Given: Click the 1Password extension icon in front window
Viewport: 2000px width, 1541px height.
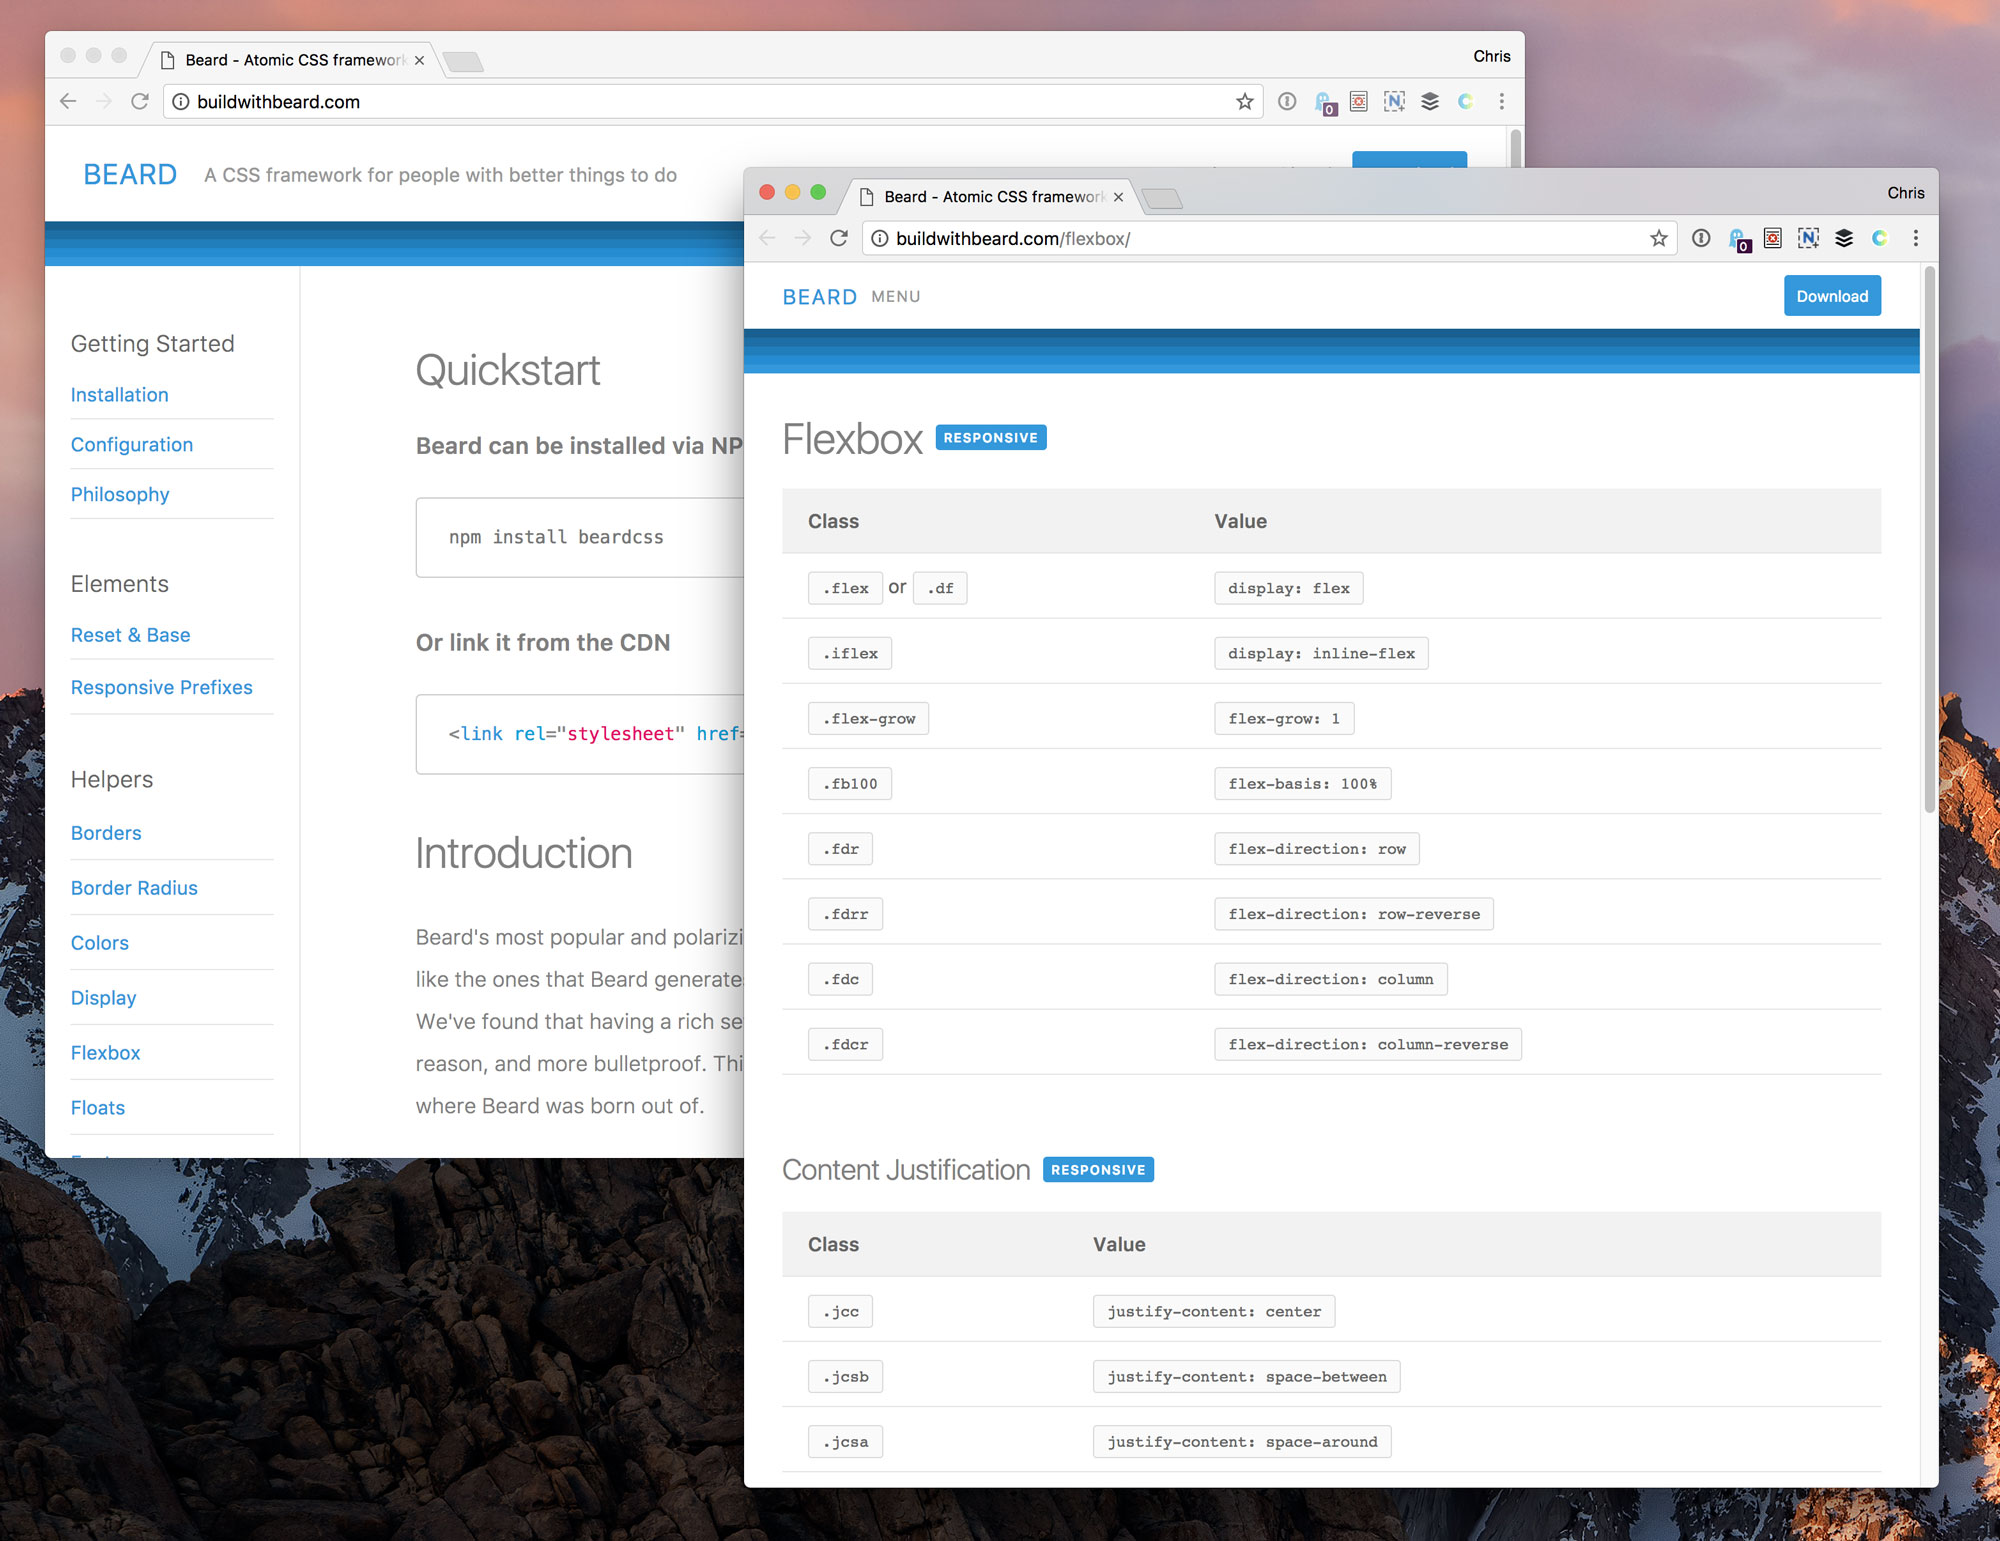Looking at the screenshot, I should click(x=1700, y=238).
